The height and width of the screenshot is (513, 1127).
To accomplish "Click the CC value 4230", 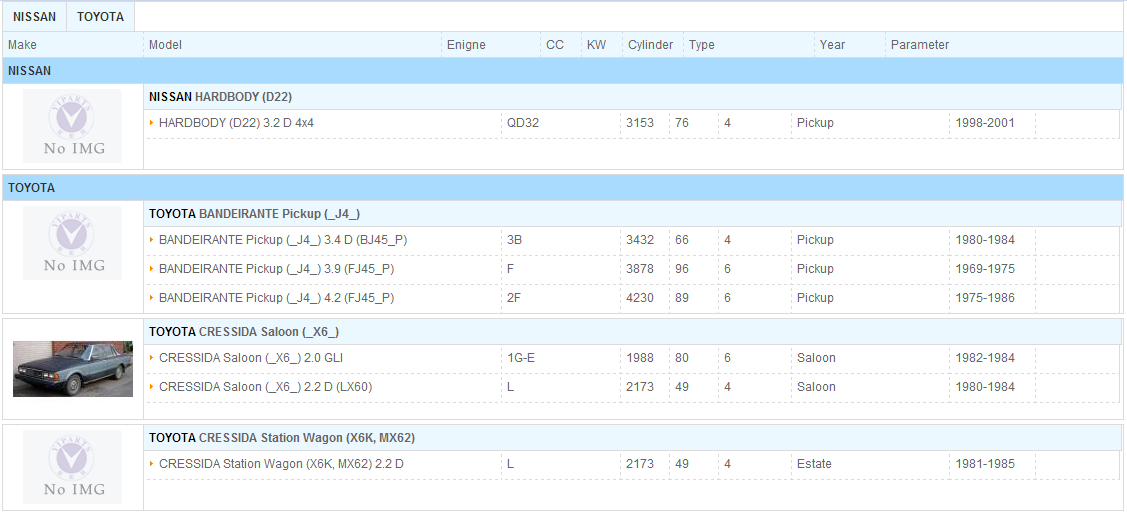I will [640, 297].
